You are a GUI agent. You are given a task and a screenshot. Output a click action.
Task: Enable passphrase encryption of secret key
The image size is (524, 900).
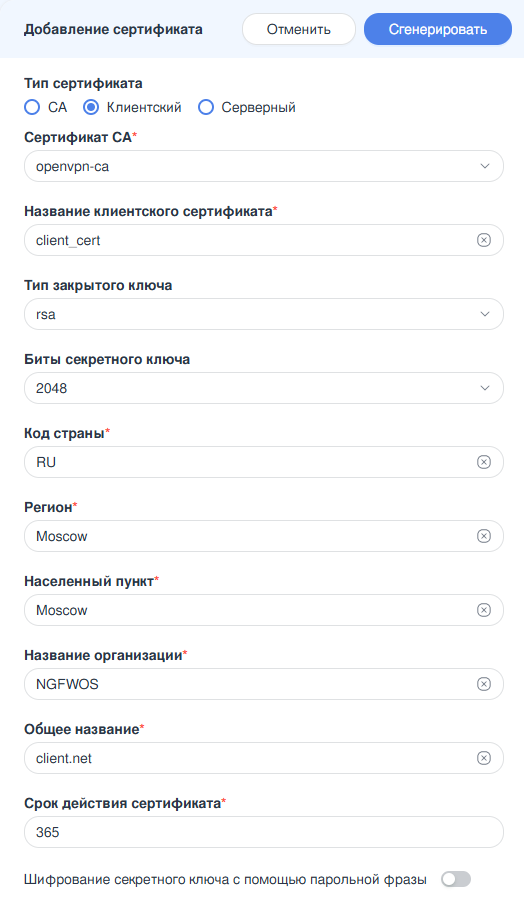coord(456,879)
